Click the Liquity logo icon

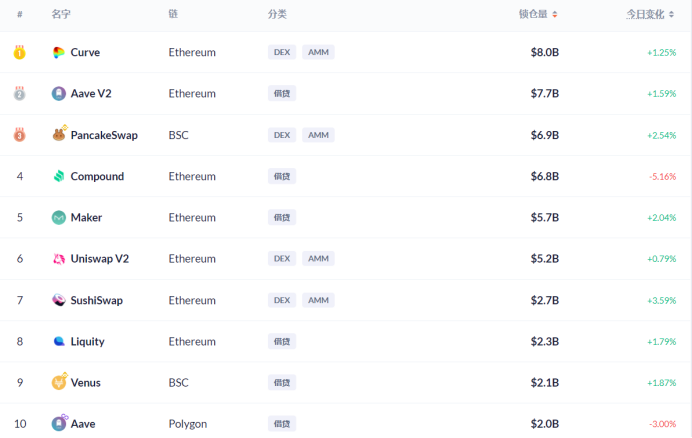click(59, 341)
